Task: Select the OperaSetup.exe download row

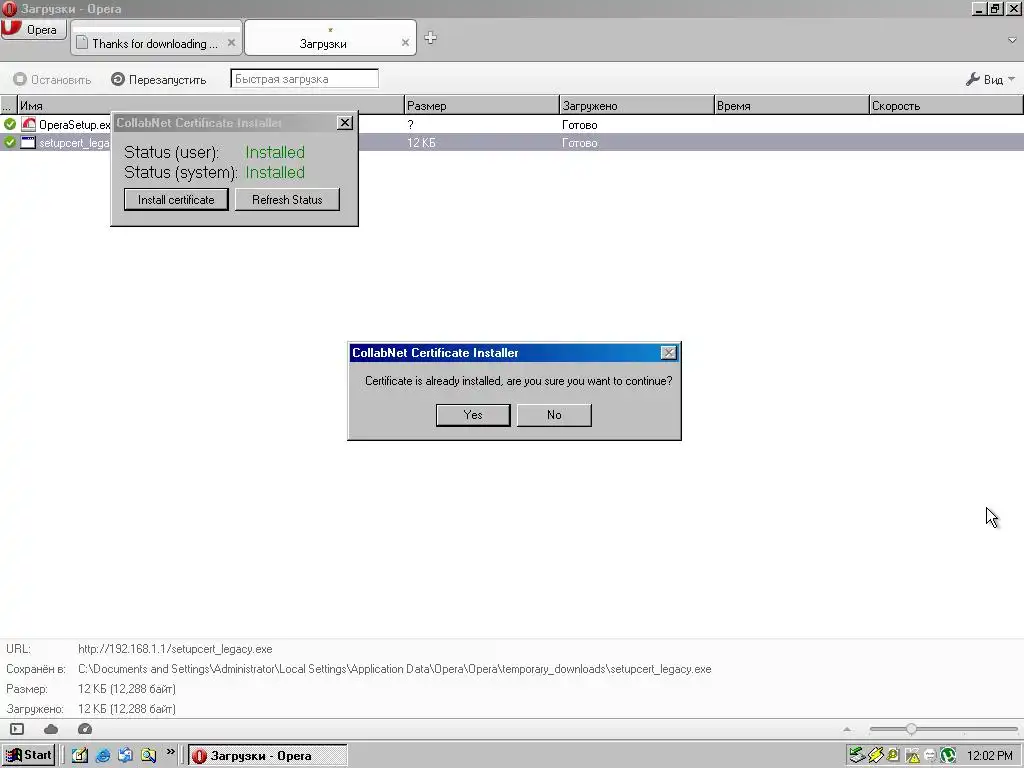Action: [x=512, y=124]
